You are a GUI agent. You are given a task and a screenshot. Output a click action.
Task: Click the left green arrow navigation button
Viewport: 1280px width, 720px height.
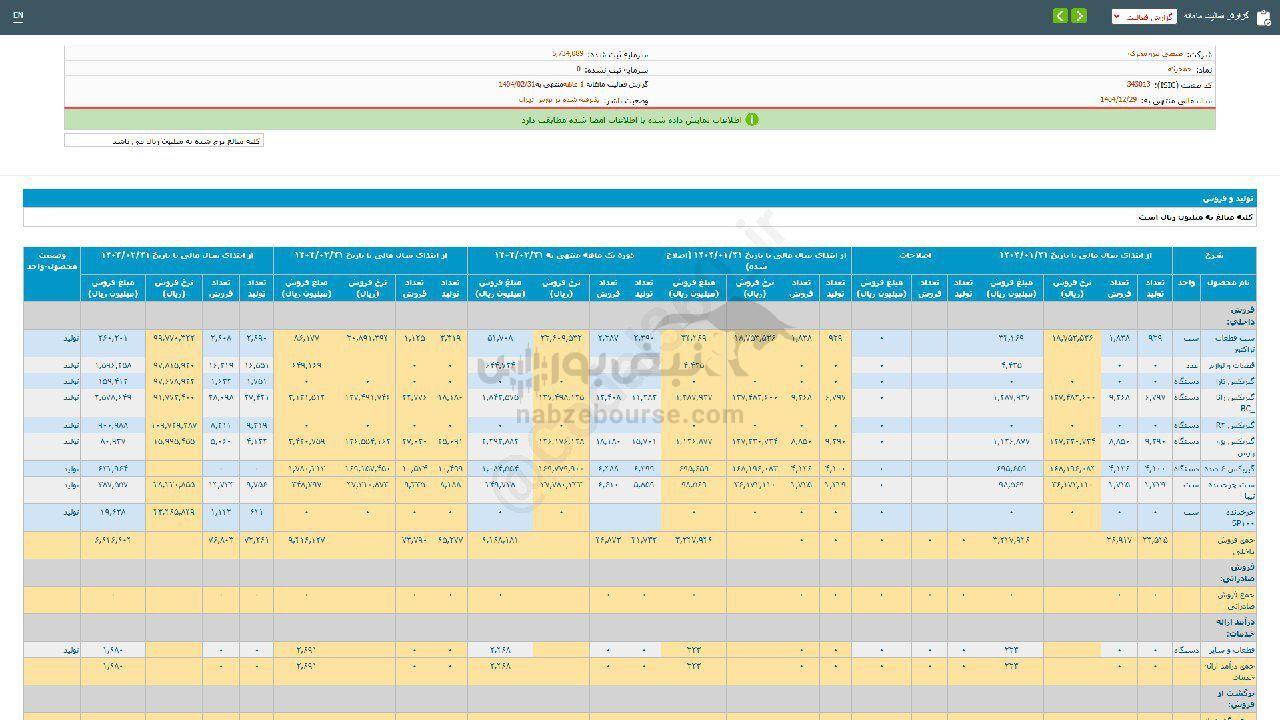point(1060,16)
